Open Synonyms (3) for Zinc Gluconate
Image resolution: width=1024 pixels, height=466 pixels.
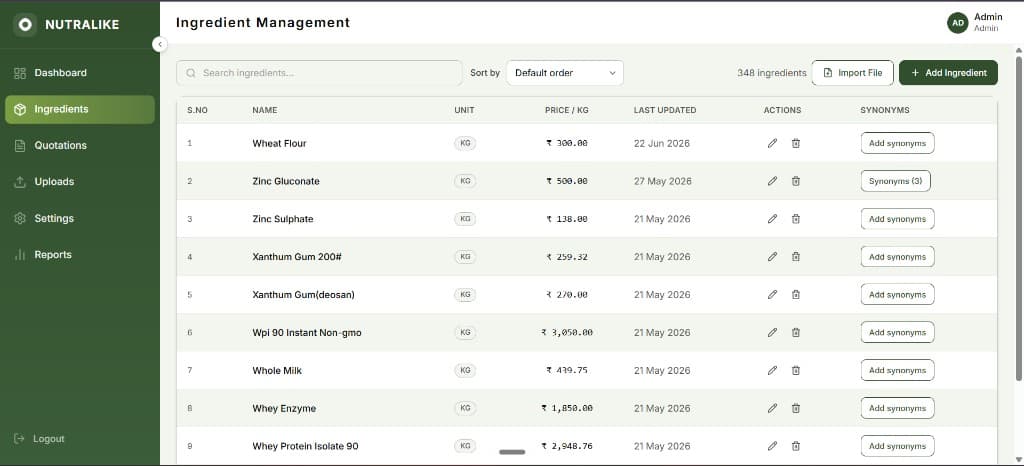pos(895,181)
